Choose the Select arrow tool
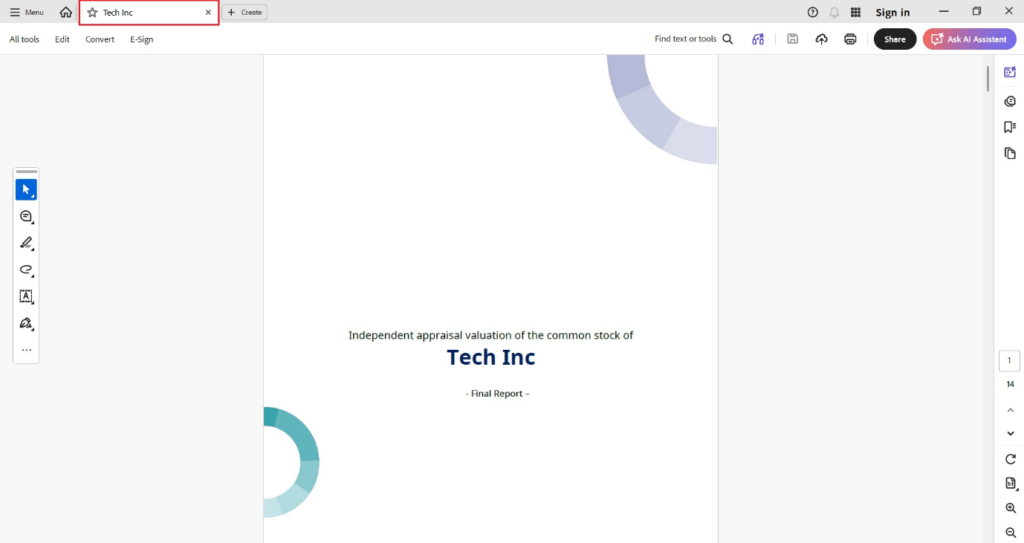 [26, 189]
